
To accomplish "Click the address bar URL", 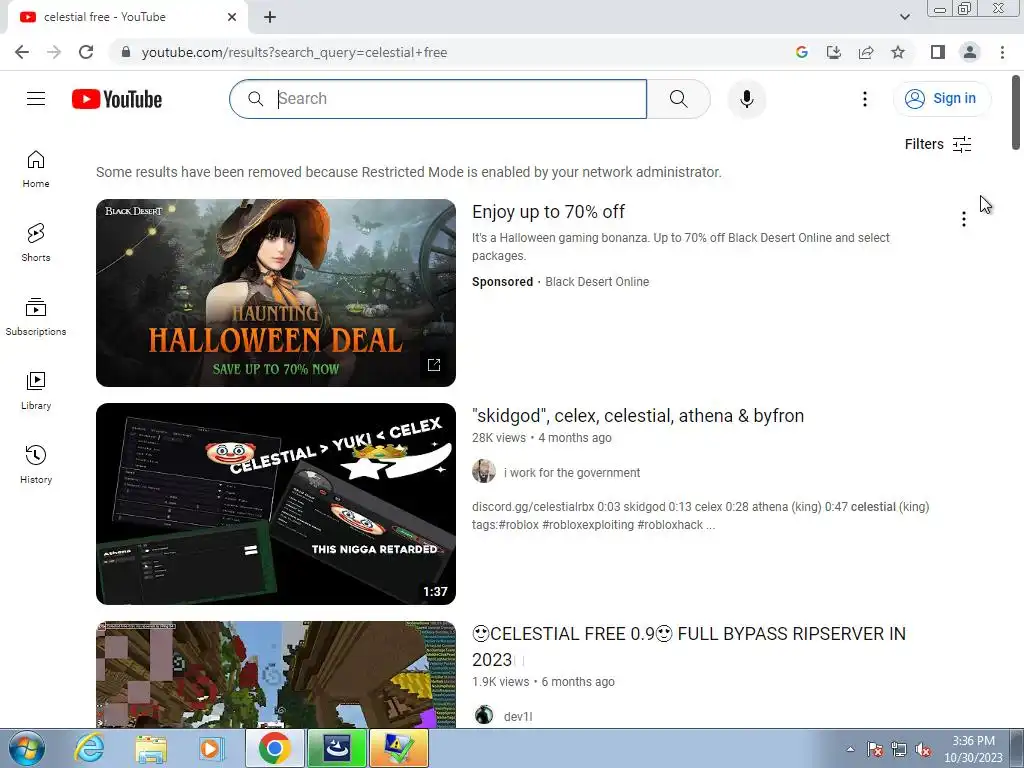I will pyautogui.click(x=294, y=52).
